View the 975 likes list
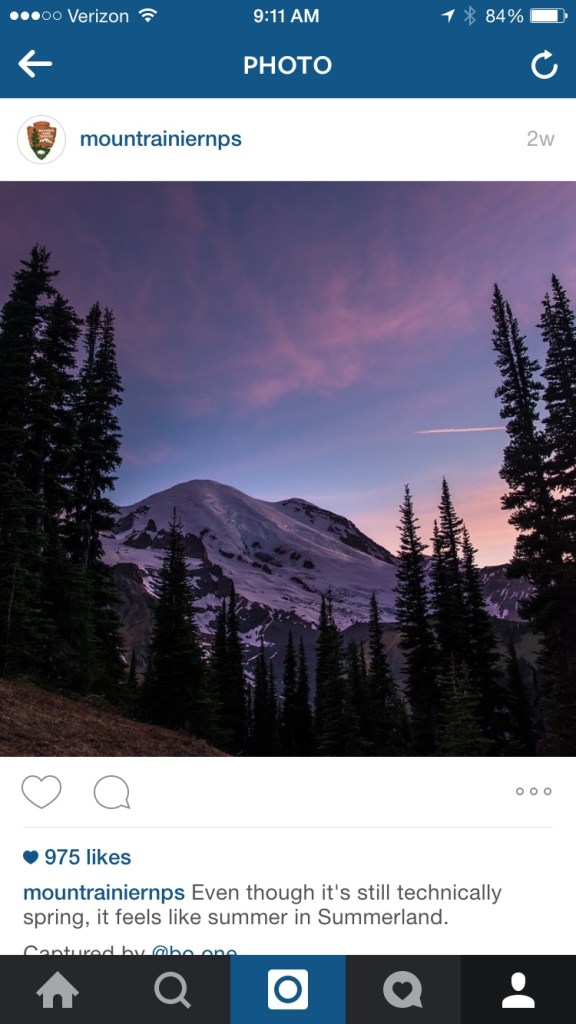 click(88, 857)
